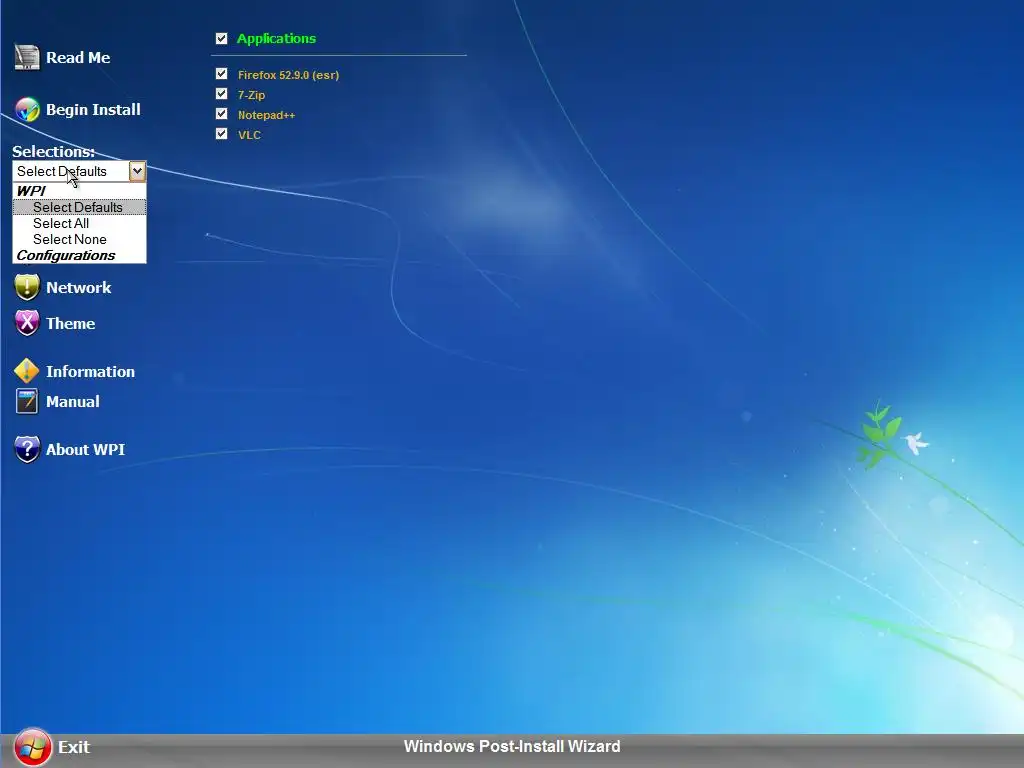Choose Select All from the list
Screen dimensions: 1024x768
click(79, 223)
